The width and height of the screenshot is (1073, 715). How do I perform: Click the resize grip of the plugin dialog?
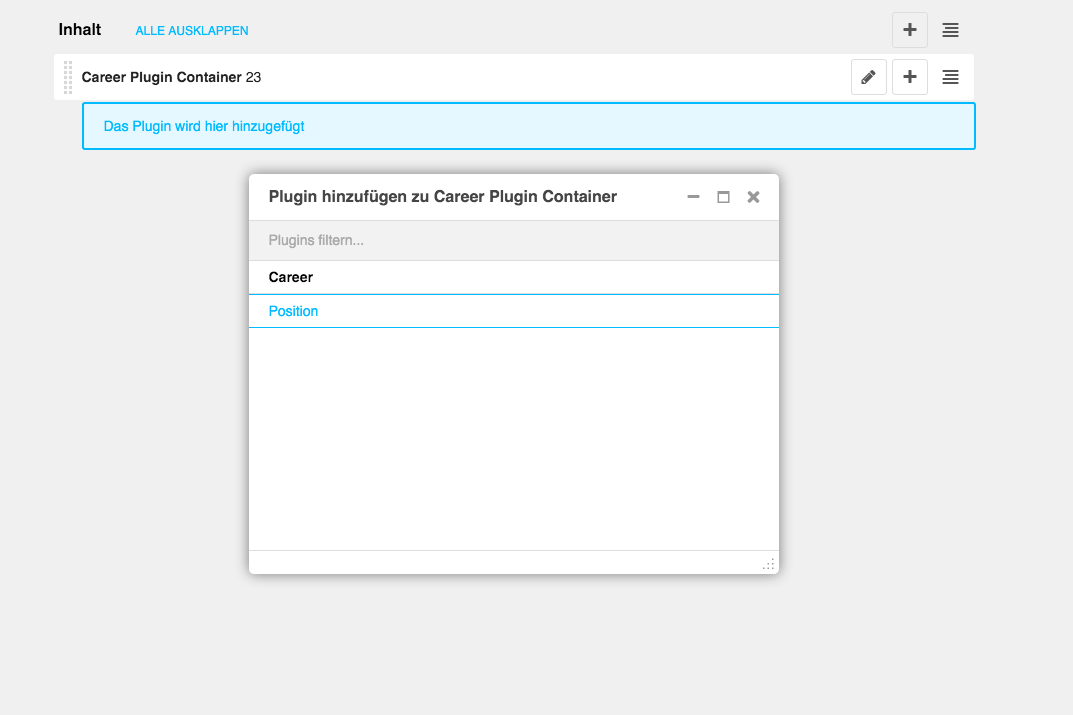pos(768,564)
